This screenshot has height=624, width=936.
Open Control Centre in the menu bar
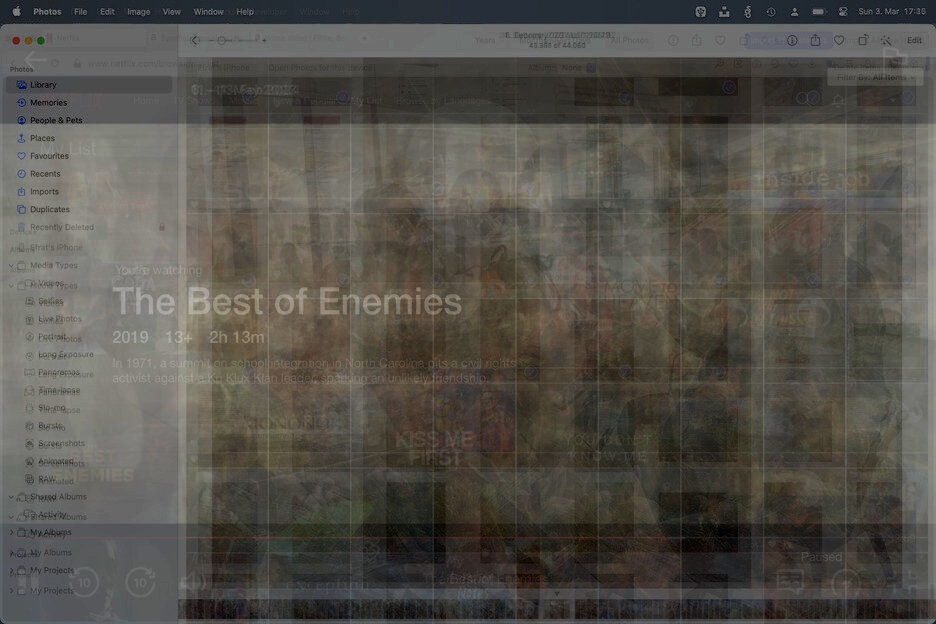[x=842, y=11]
